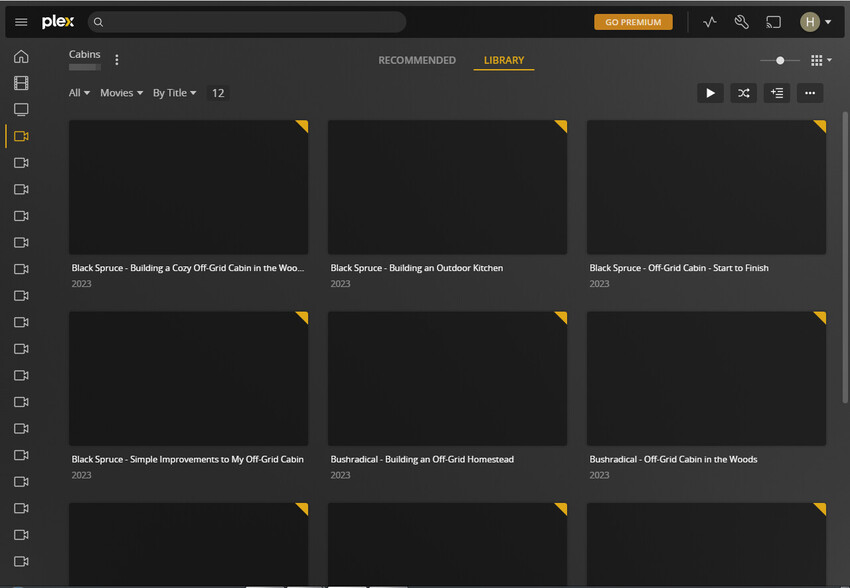Click title 'Bushradical - Off-Grid Cabin in the Woods'
Viewport: 850px width, 588px height.
[x=673, y=459]
